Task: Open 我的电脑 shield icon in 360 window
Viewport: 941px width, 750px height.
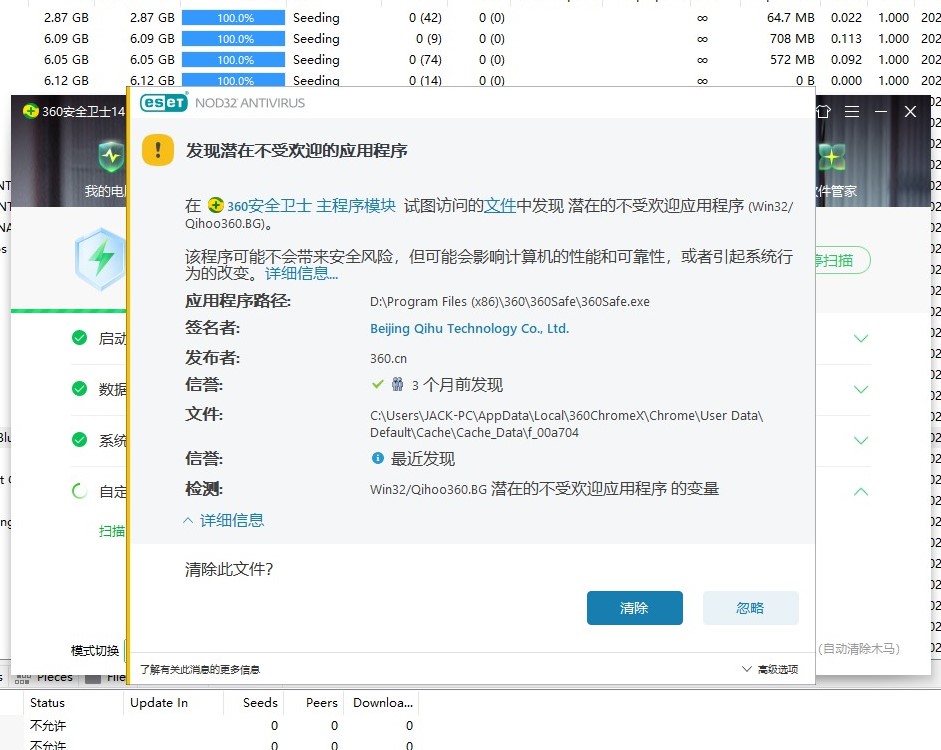Action: click(x=112, y=157)
